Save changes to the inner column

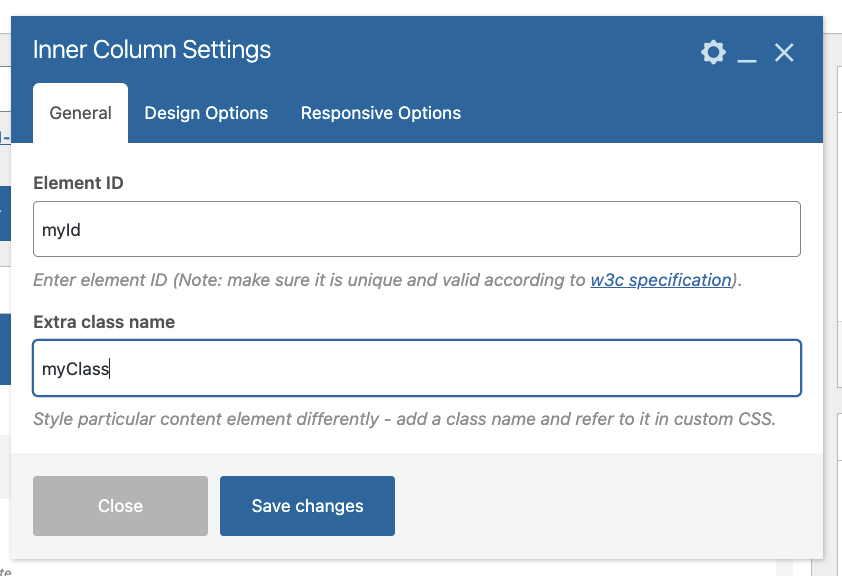click(307, 506)
